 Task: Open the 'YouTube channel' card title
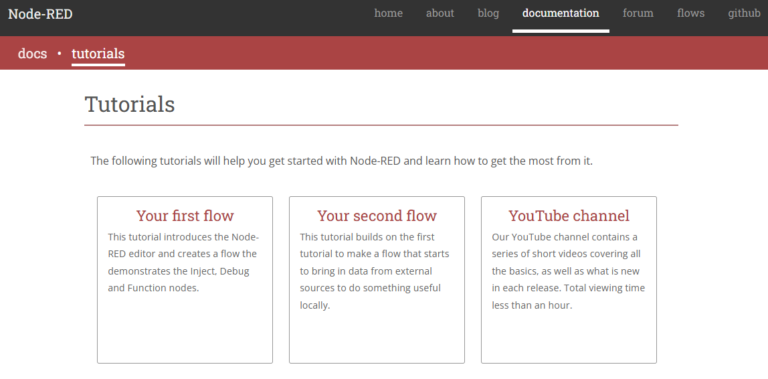pyautogui.click(x=569, y=215)
